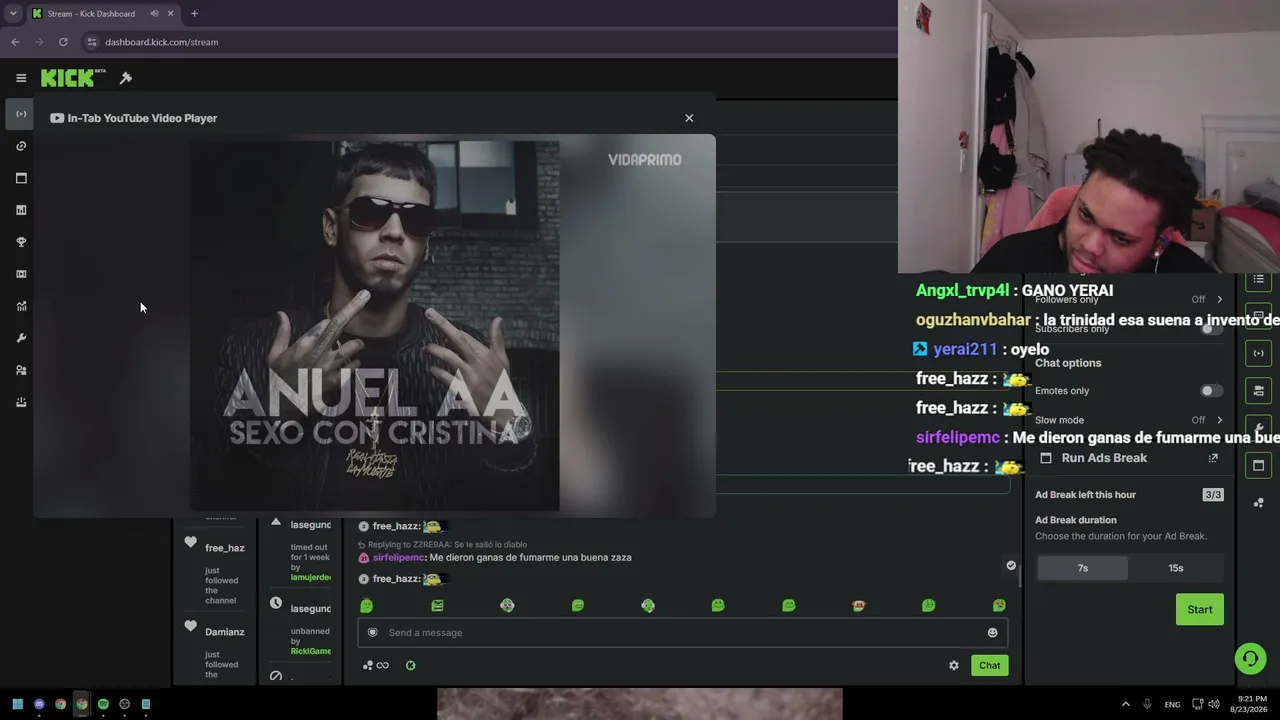The width and height of the screenshot is (1280, 720).
Task: Click the chat scroll-to-bottom check icon
Action: click(x=1011, y=566)
